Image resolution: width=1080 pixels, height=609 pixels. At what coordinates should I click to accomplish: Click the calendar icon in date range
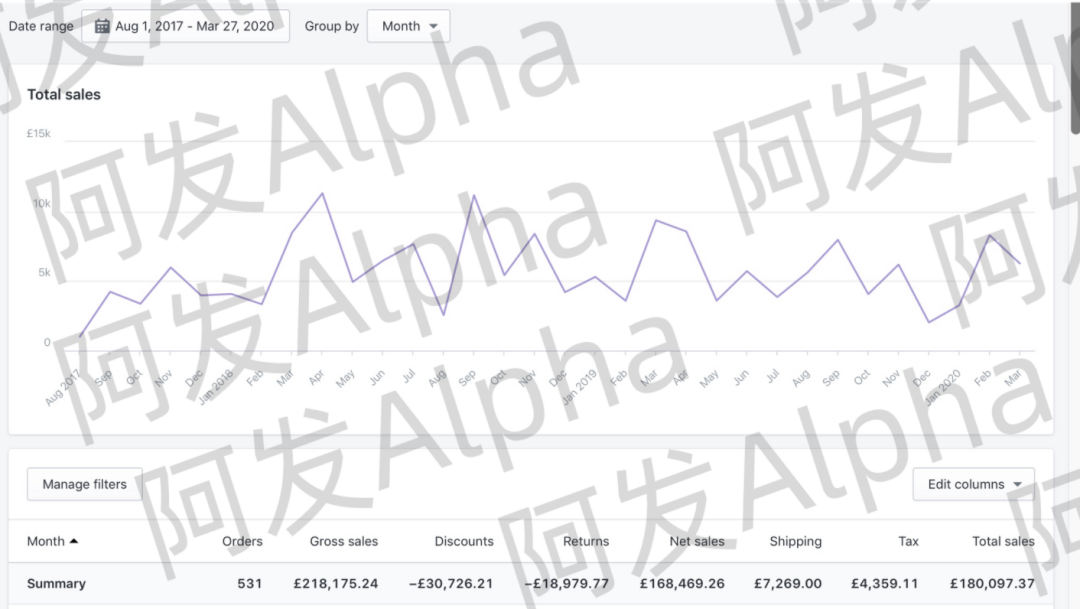click(x=102, y=26)
